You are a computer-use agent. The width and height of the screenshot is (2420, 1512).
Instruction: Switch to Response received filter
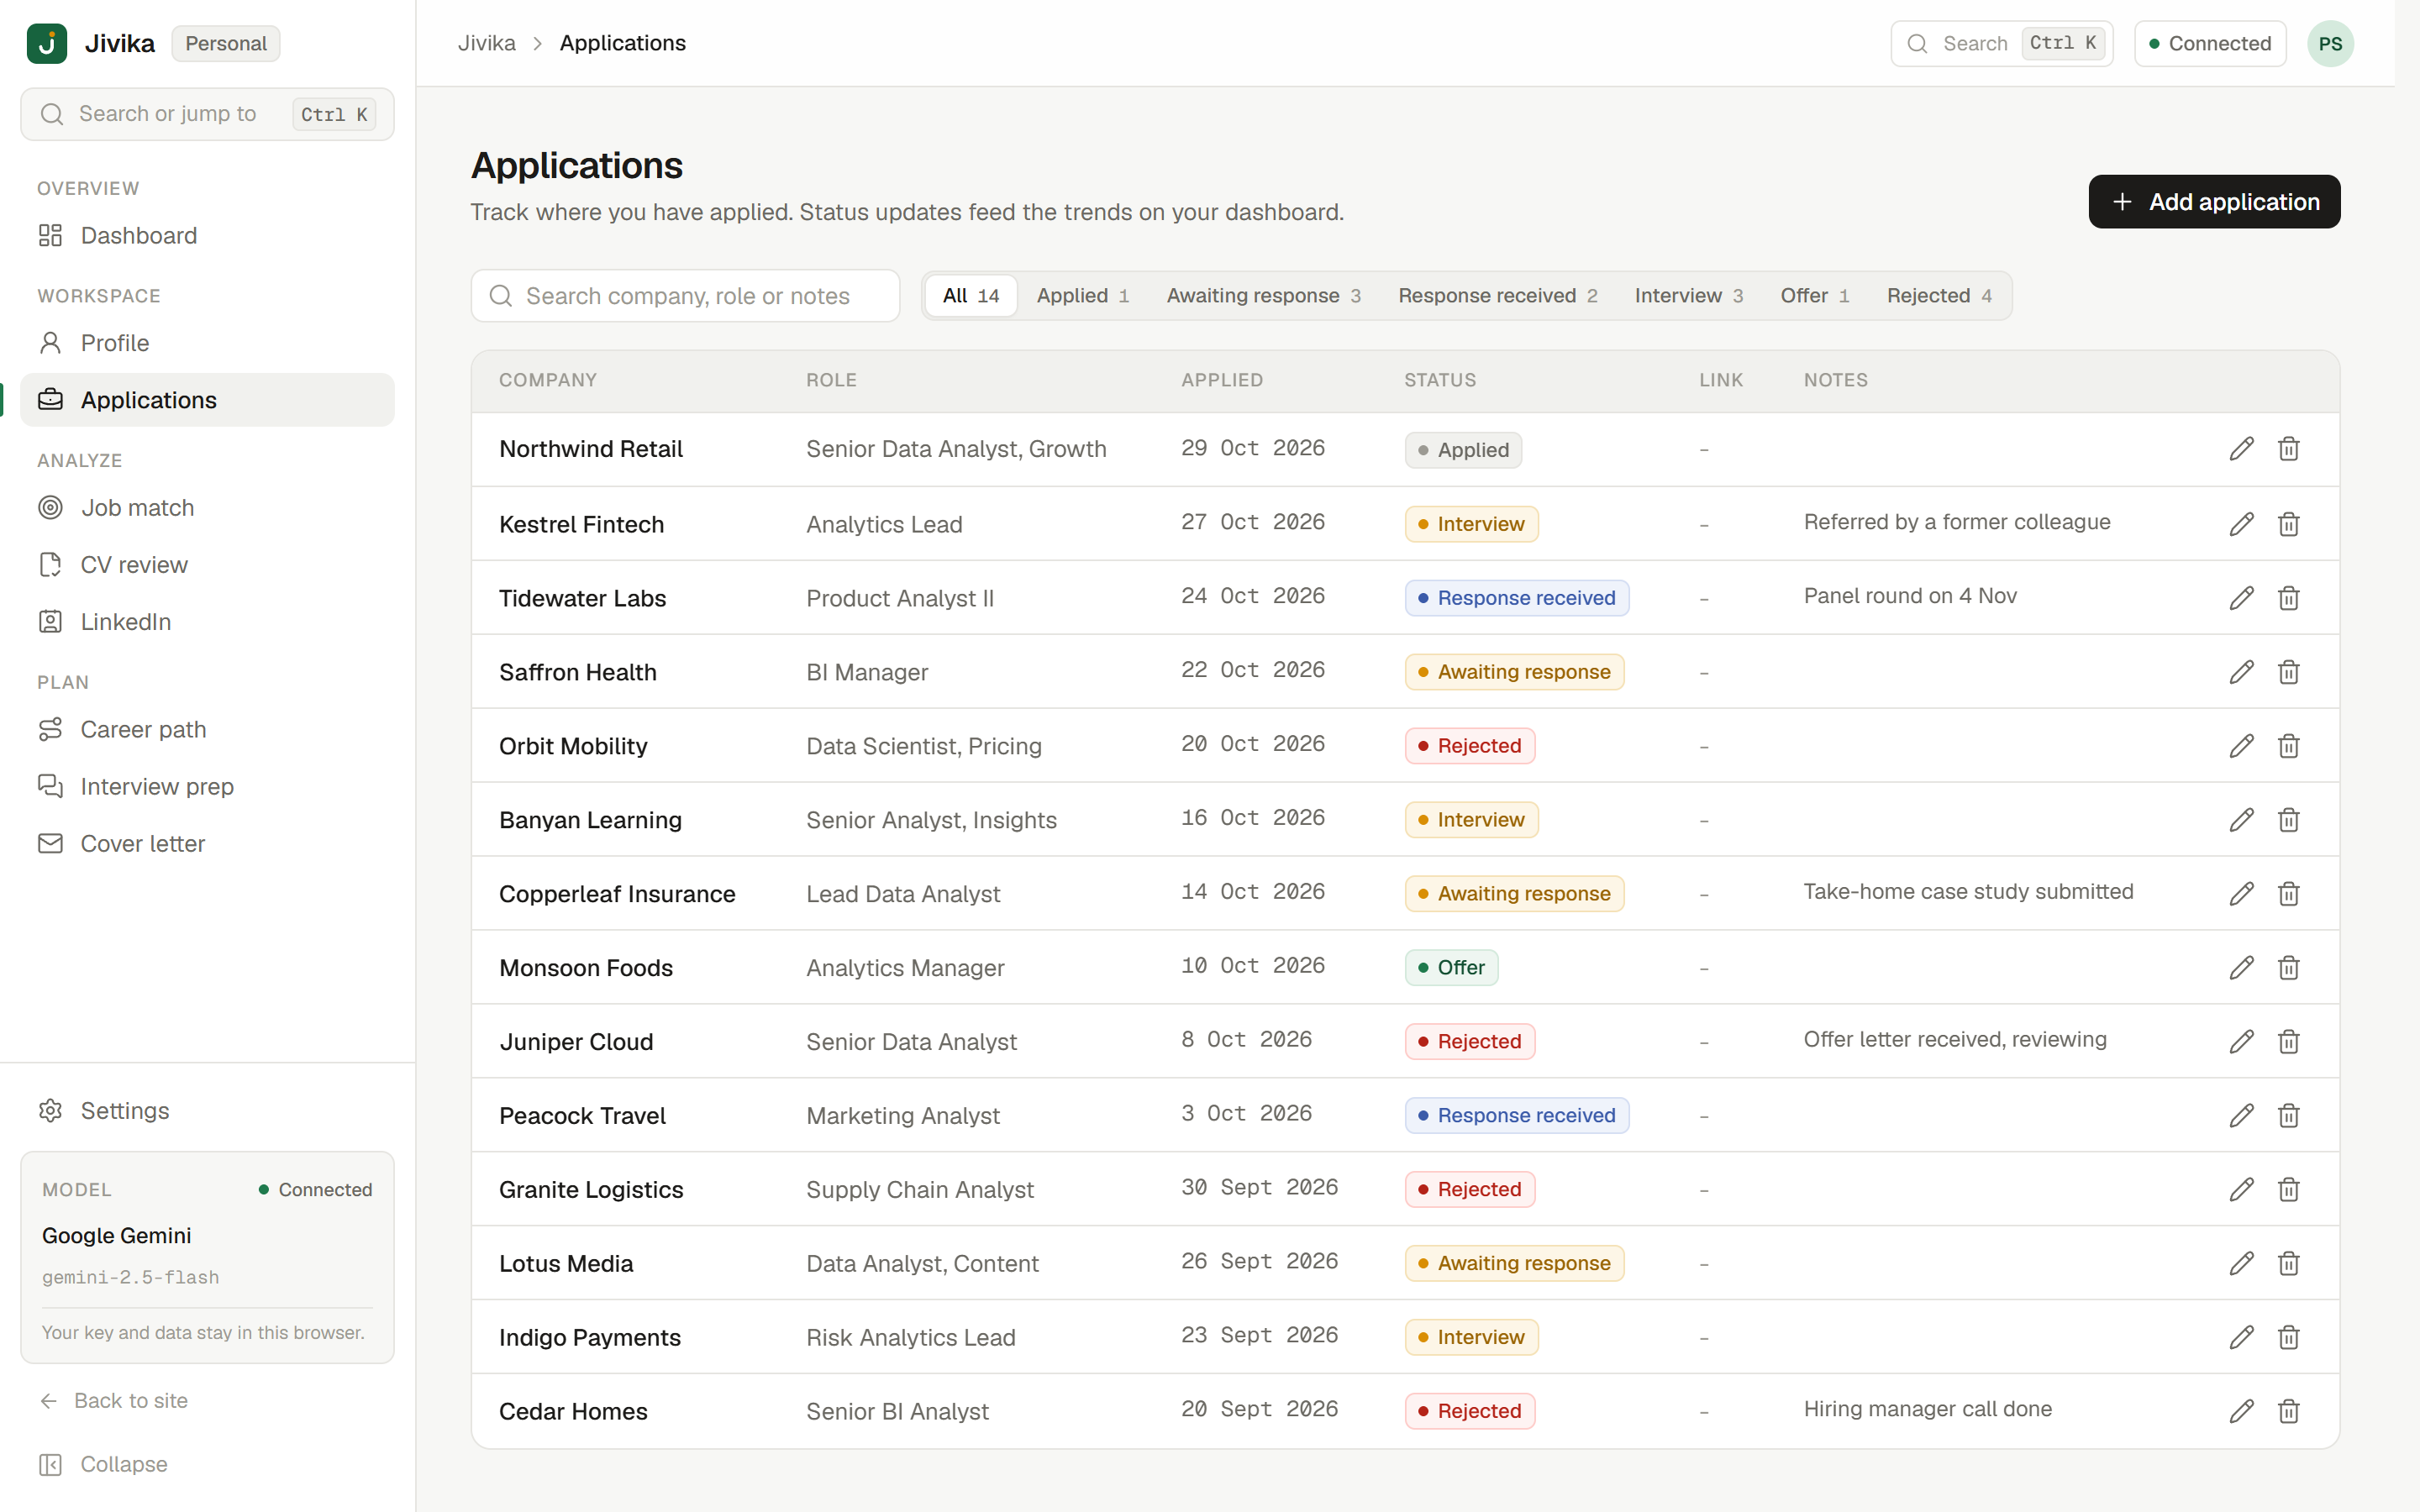click(x=1497, y=296)
